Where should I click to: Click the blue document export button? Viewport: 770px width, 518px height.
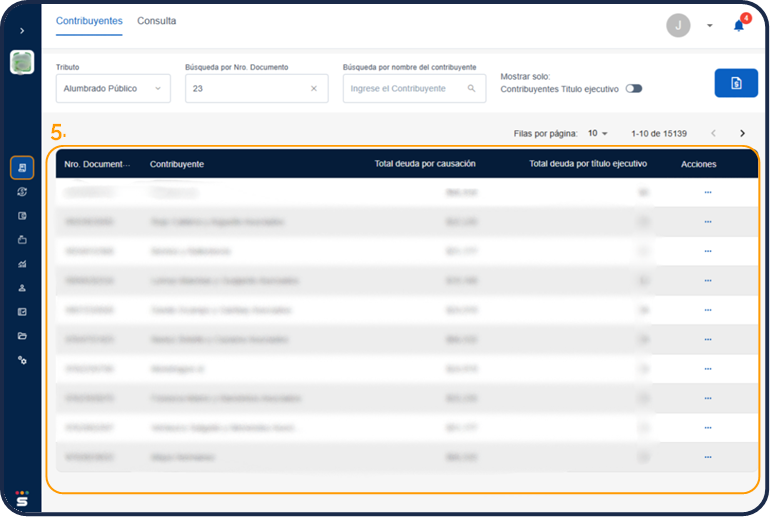(x=735, y=83)
